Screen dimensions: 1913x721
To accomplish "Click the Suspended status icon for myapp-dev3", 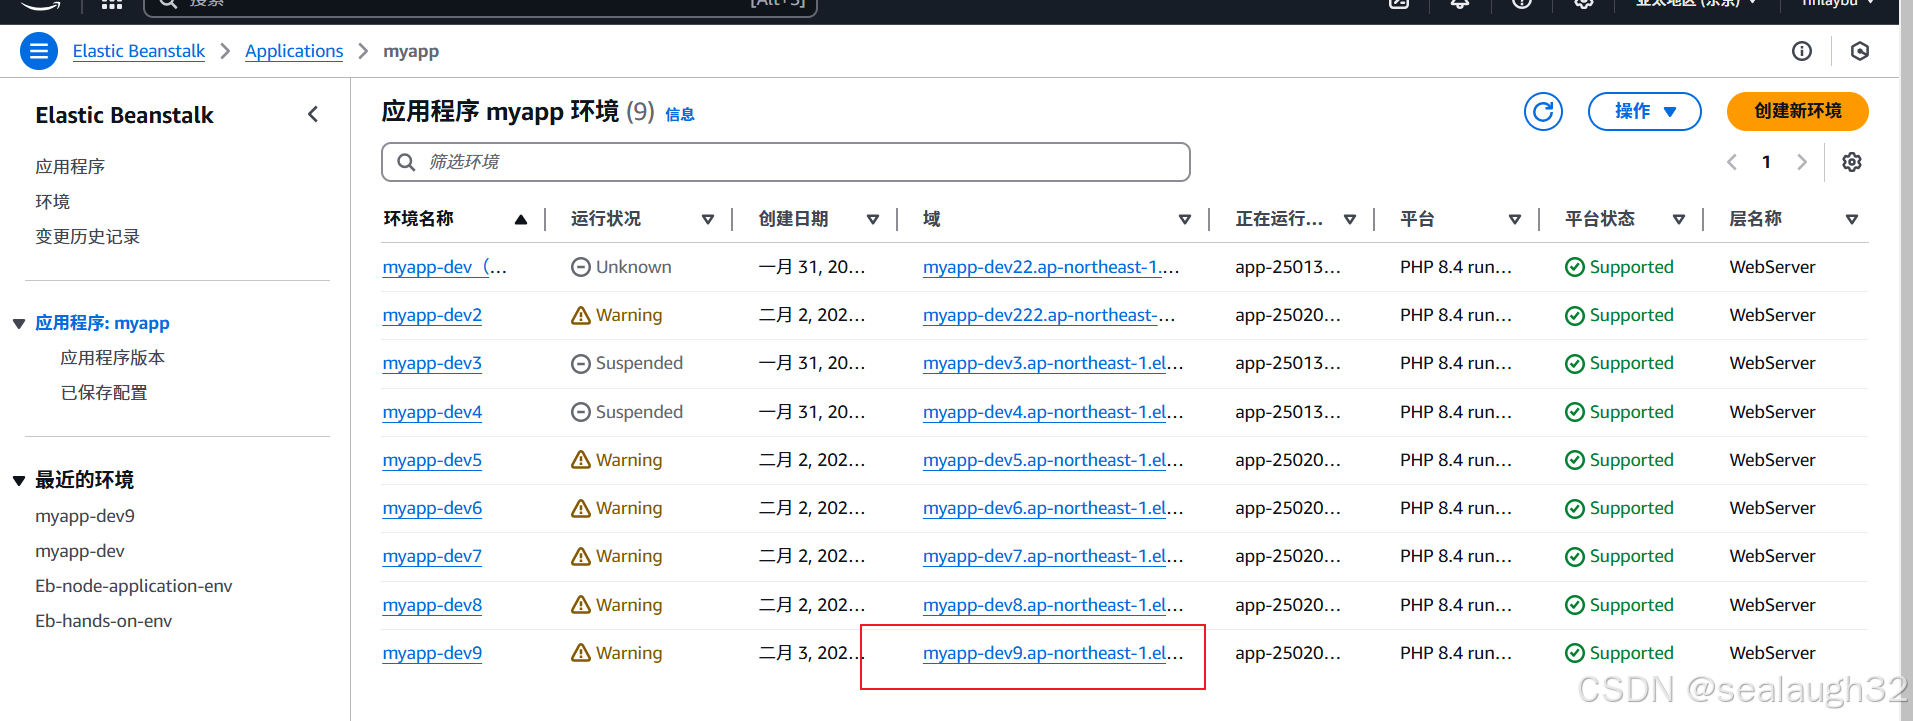I will 580,364.
